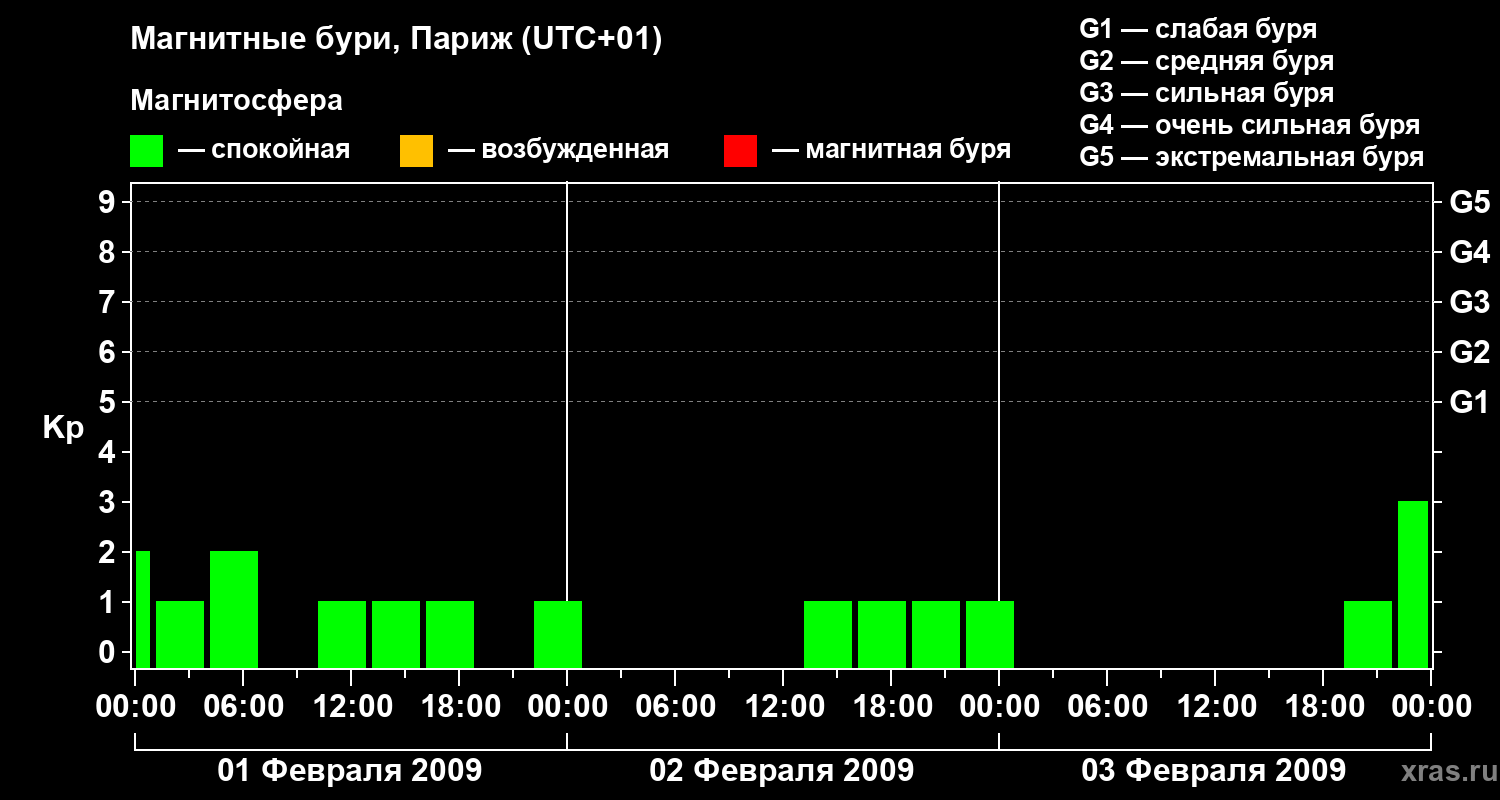Click the '02 Февраля 2009' date label
1500x800 pixels.
point(782,771)
